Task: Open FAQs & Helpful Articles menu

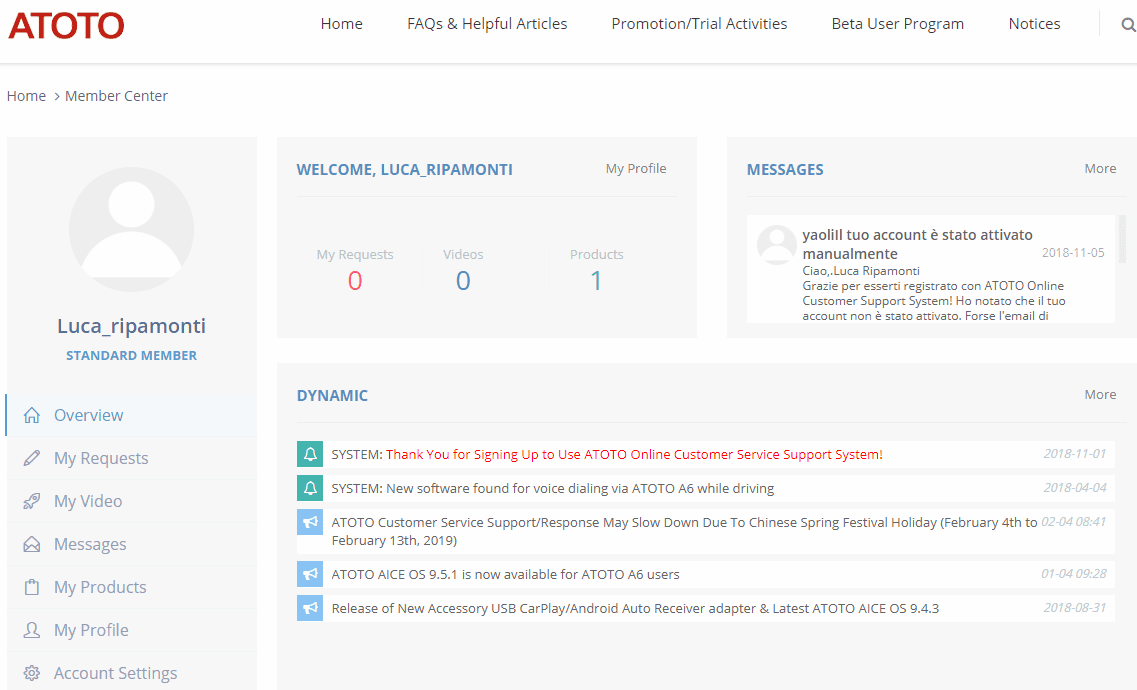Action: click(487, 24)
